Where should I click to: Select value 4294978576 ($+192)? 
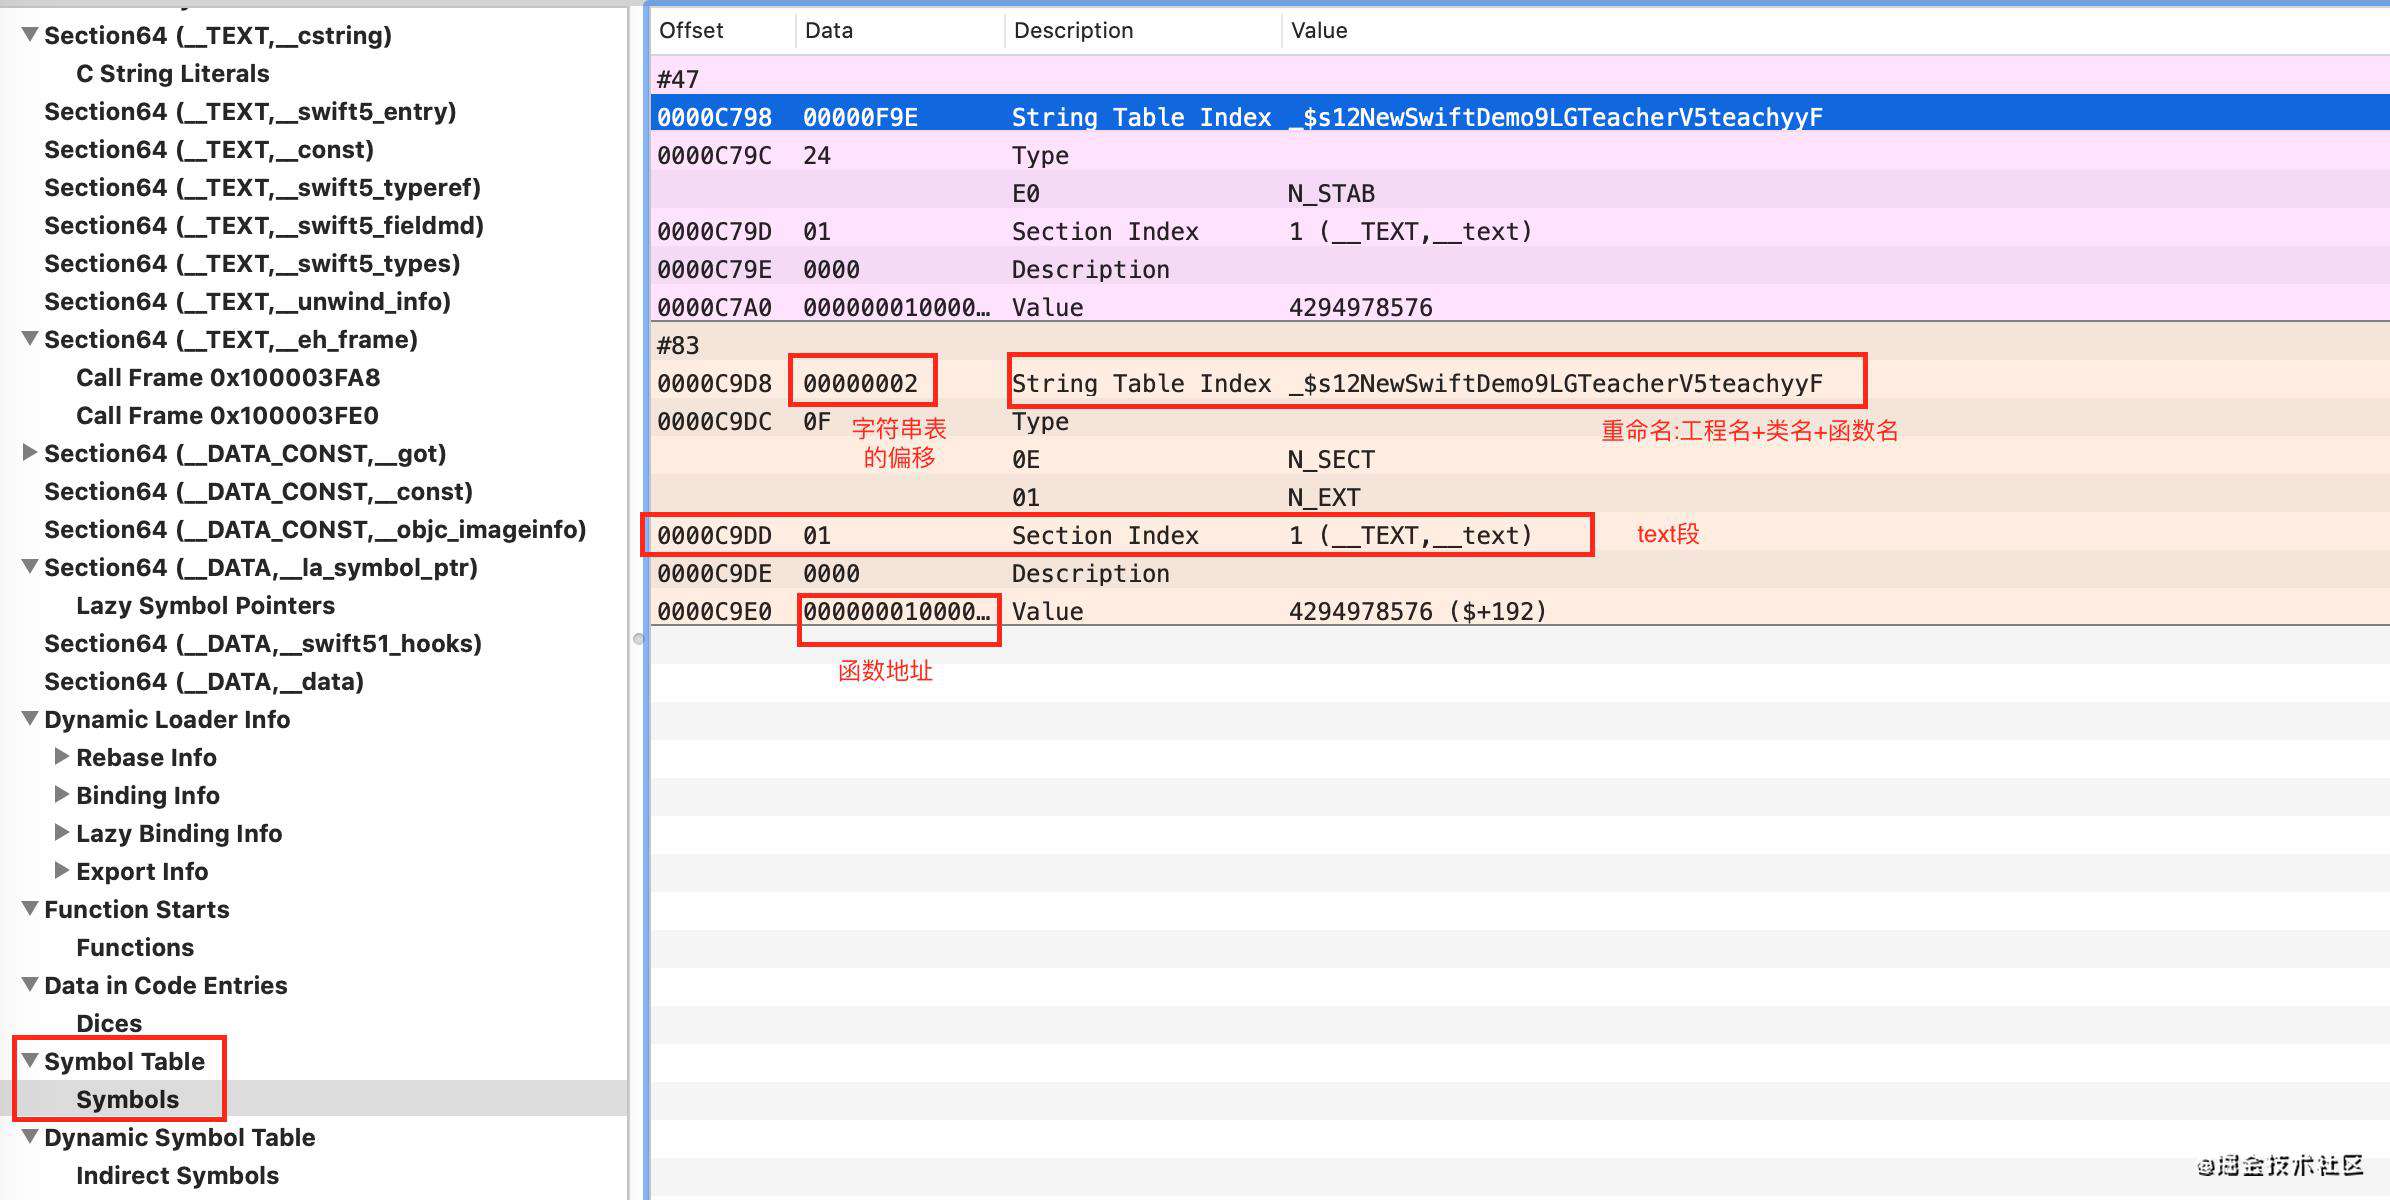(x=1417, y=611)
